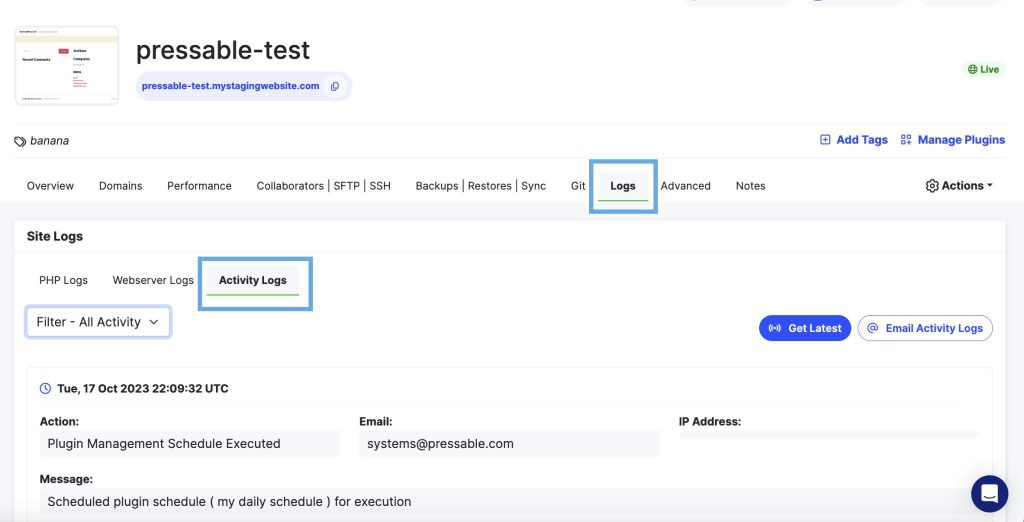
Task: Click the Add Tags link
Action: click(853, 140)
